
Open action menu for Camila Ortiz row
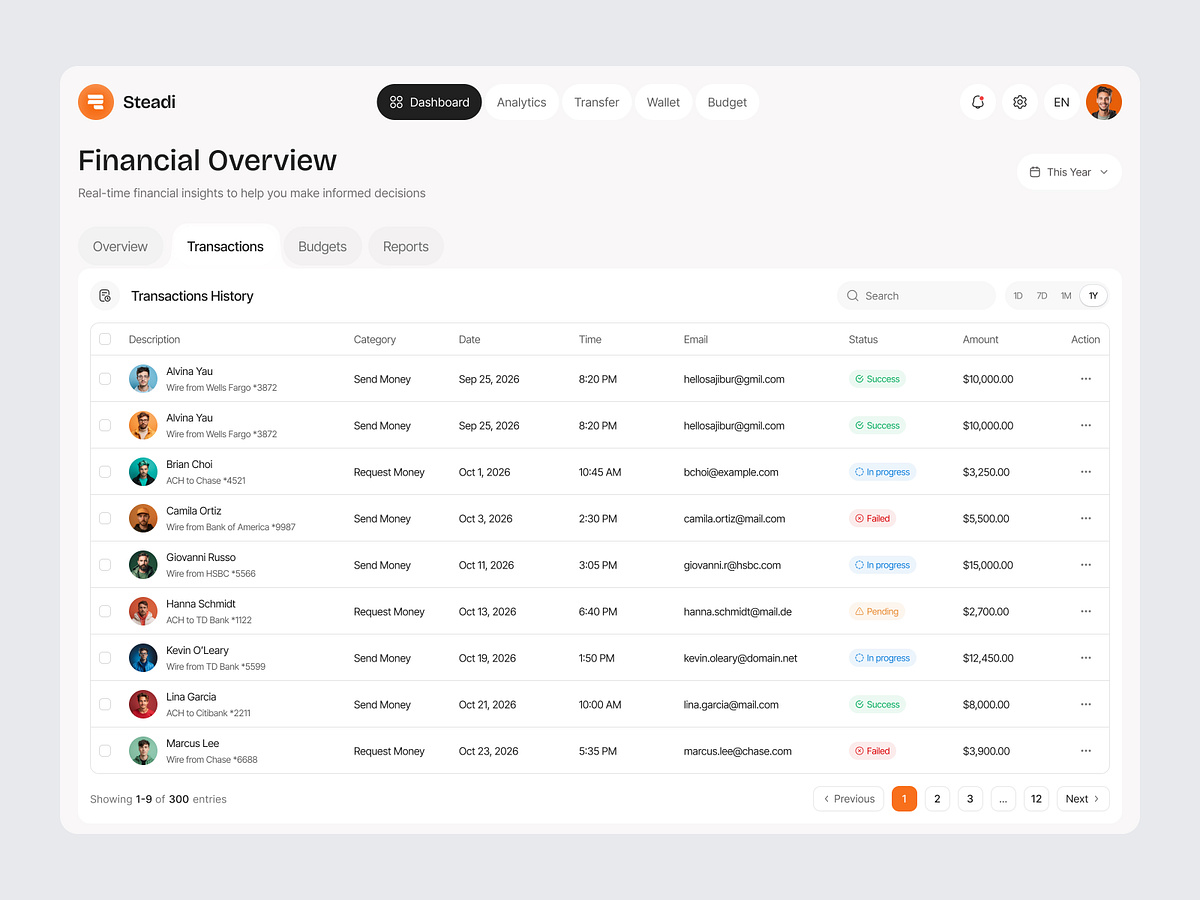(x=1086, y=518)
